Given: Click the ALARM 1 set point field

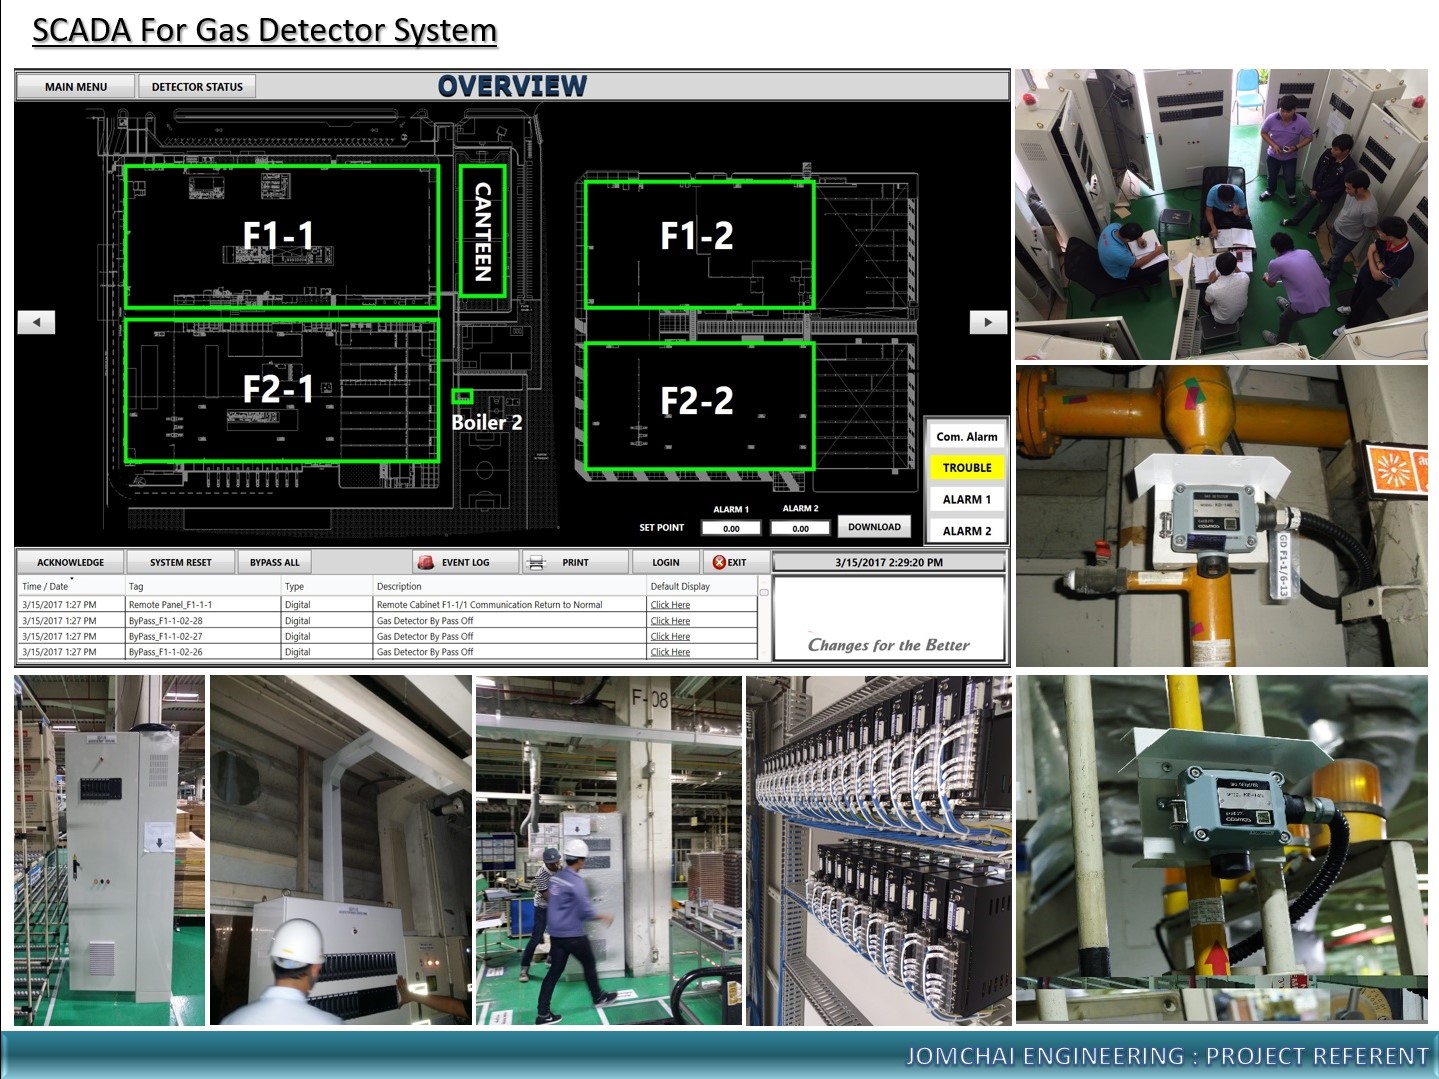Looking at the screenshot, I should coord(731,528).
